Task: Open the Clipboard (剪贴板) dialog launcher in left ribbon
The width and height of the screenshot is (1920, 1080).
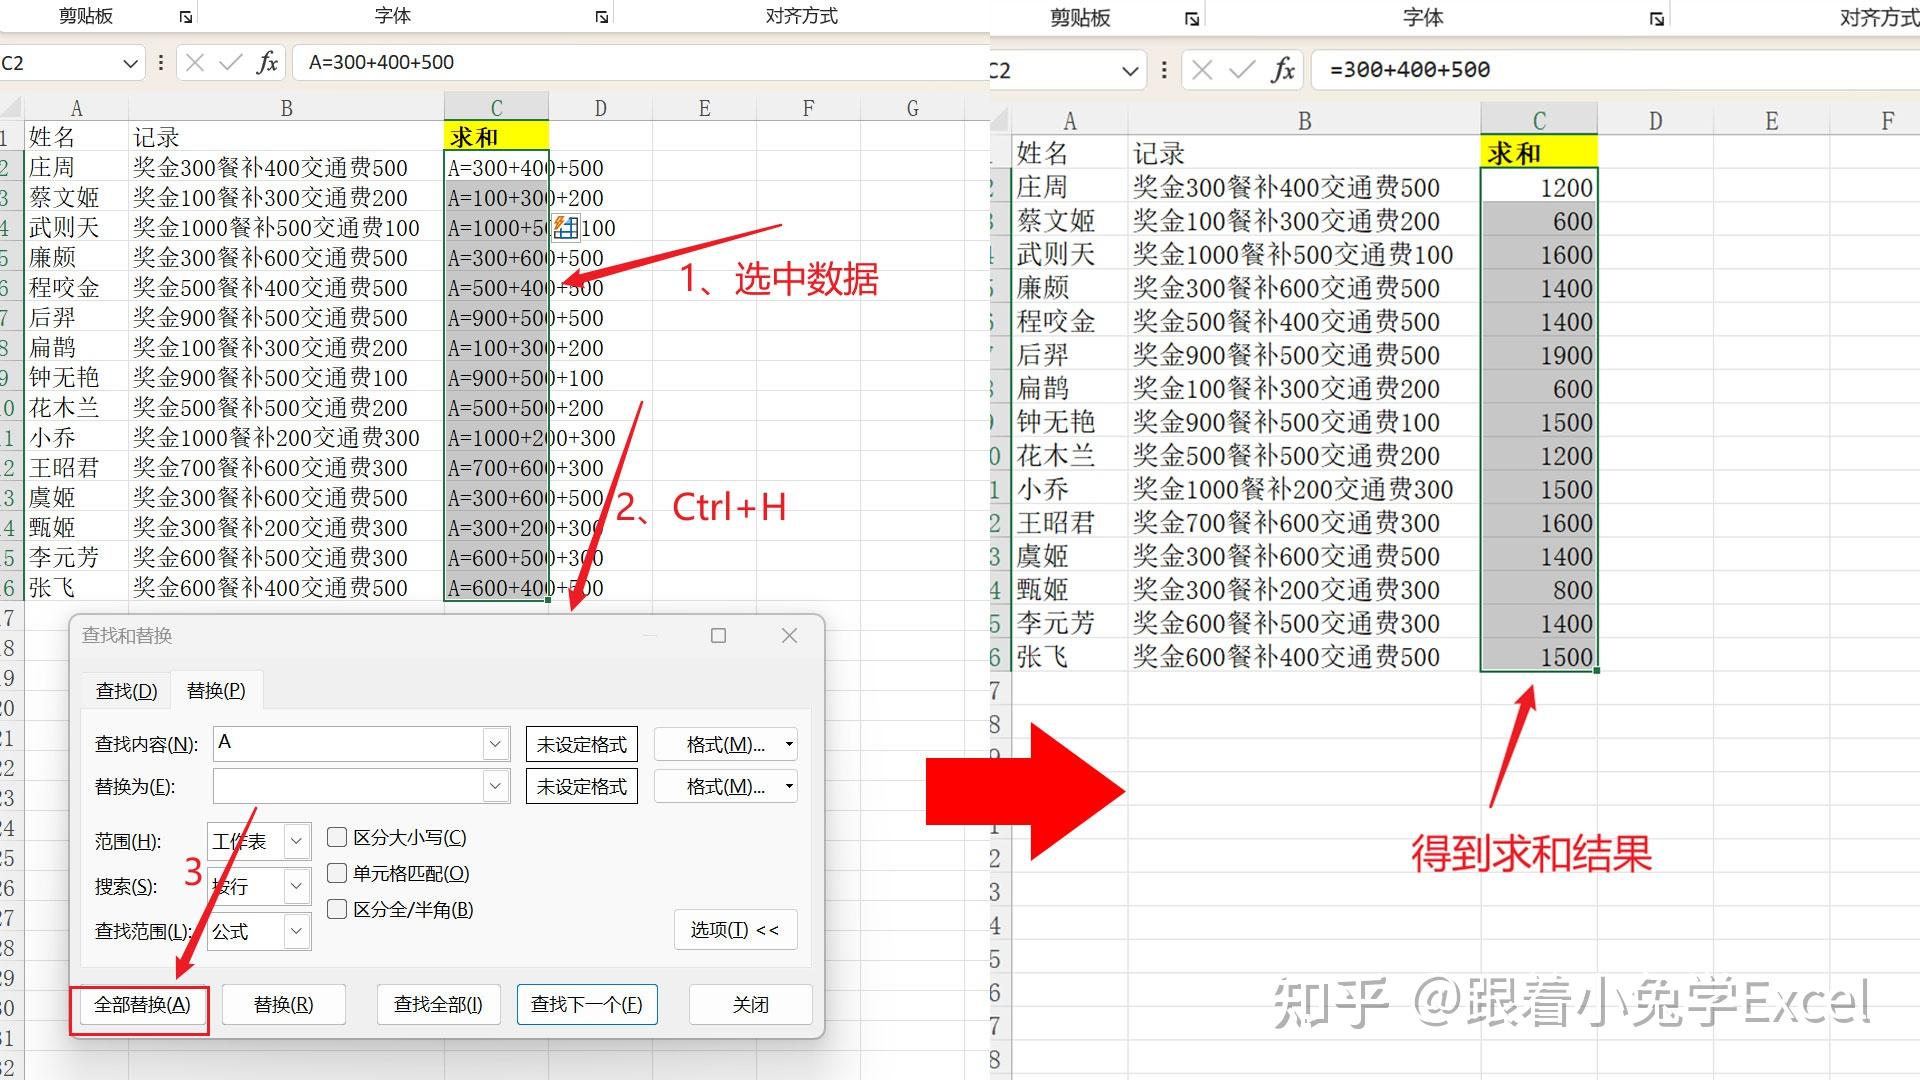Action: click(x=186, y=17)
